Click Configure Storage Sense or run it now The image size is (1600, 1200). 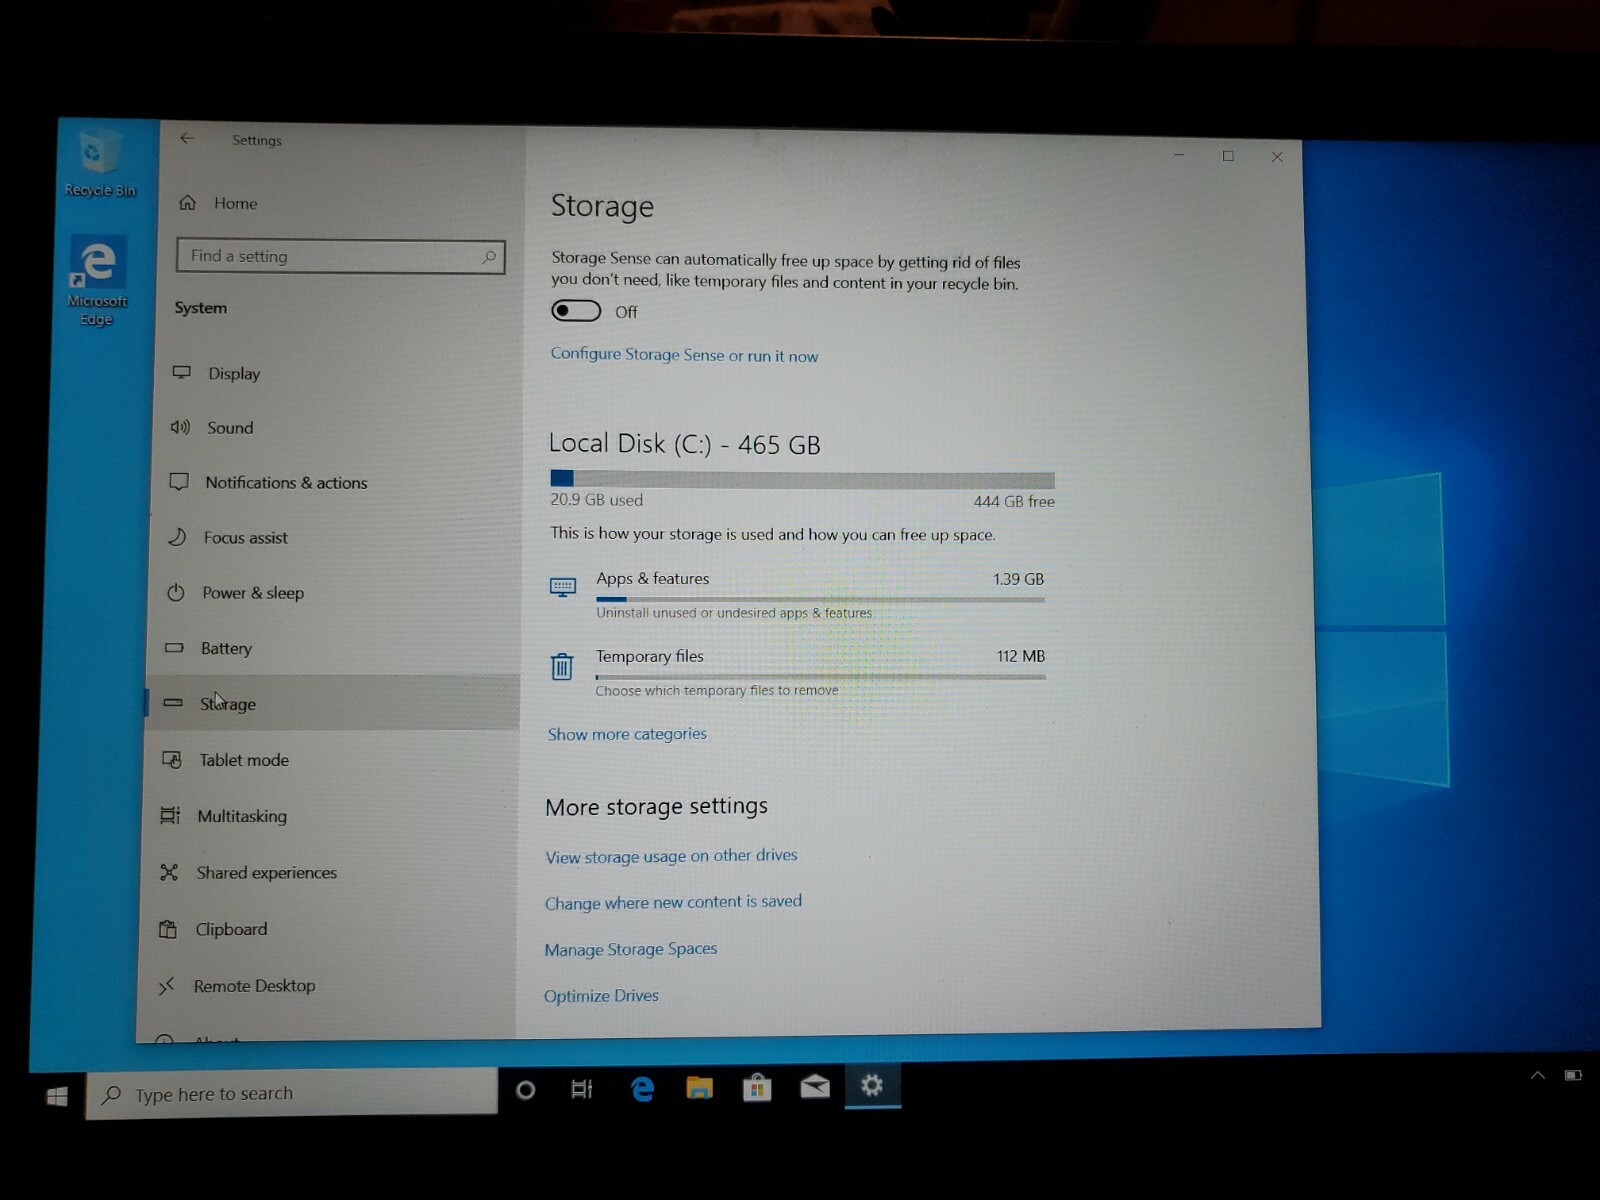pyautogui.click(x=684, y=355)
